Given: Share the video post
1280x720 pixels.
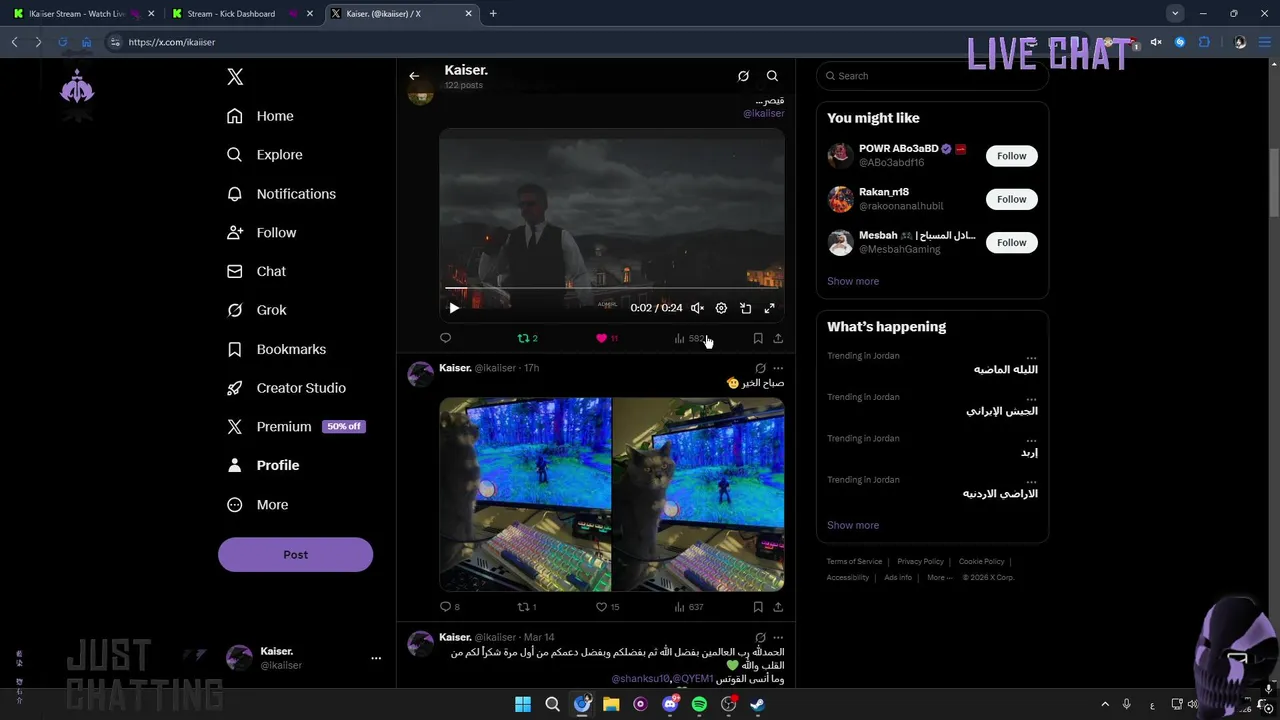Looking at the screenshot, I should pyautogui.click(x=778, y=338).
